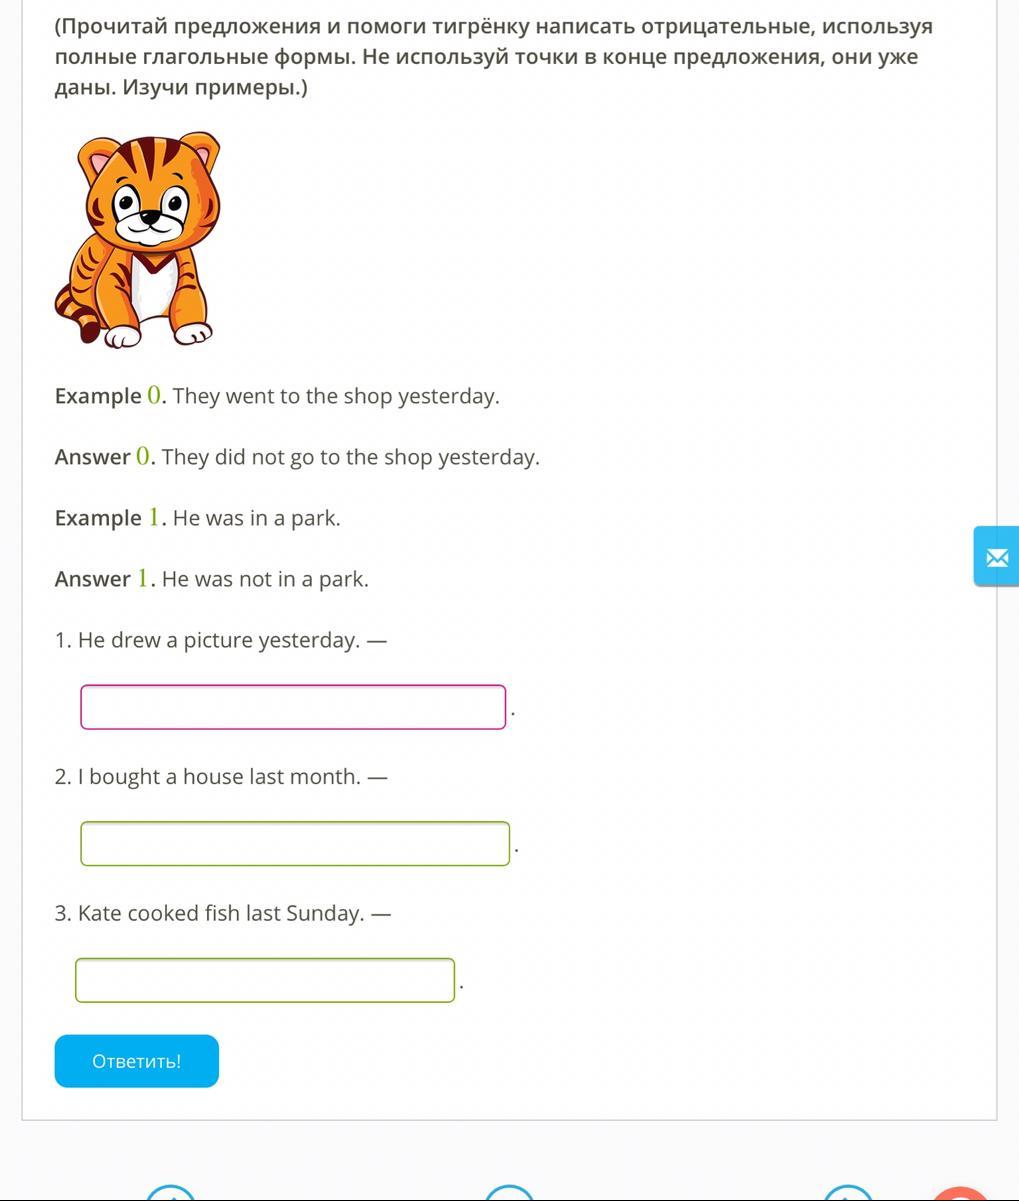The height and width of the screenshot is (1201, 1019).
Task: Click the sentence "They went to the shop yesterday"
Action: (336, 396)
